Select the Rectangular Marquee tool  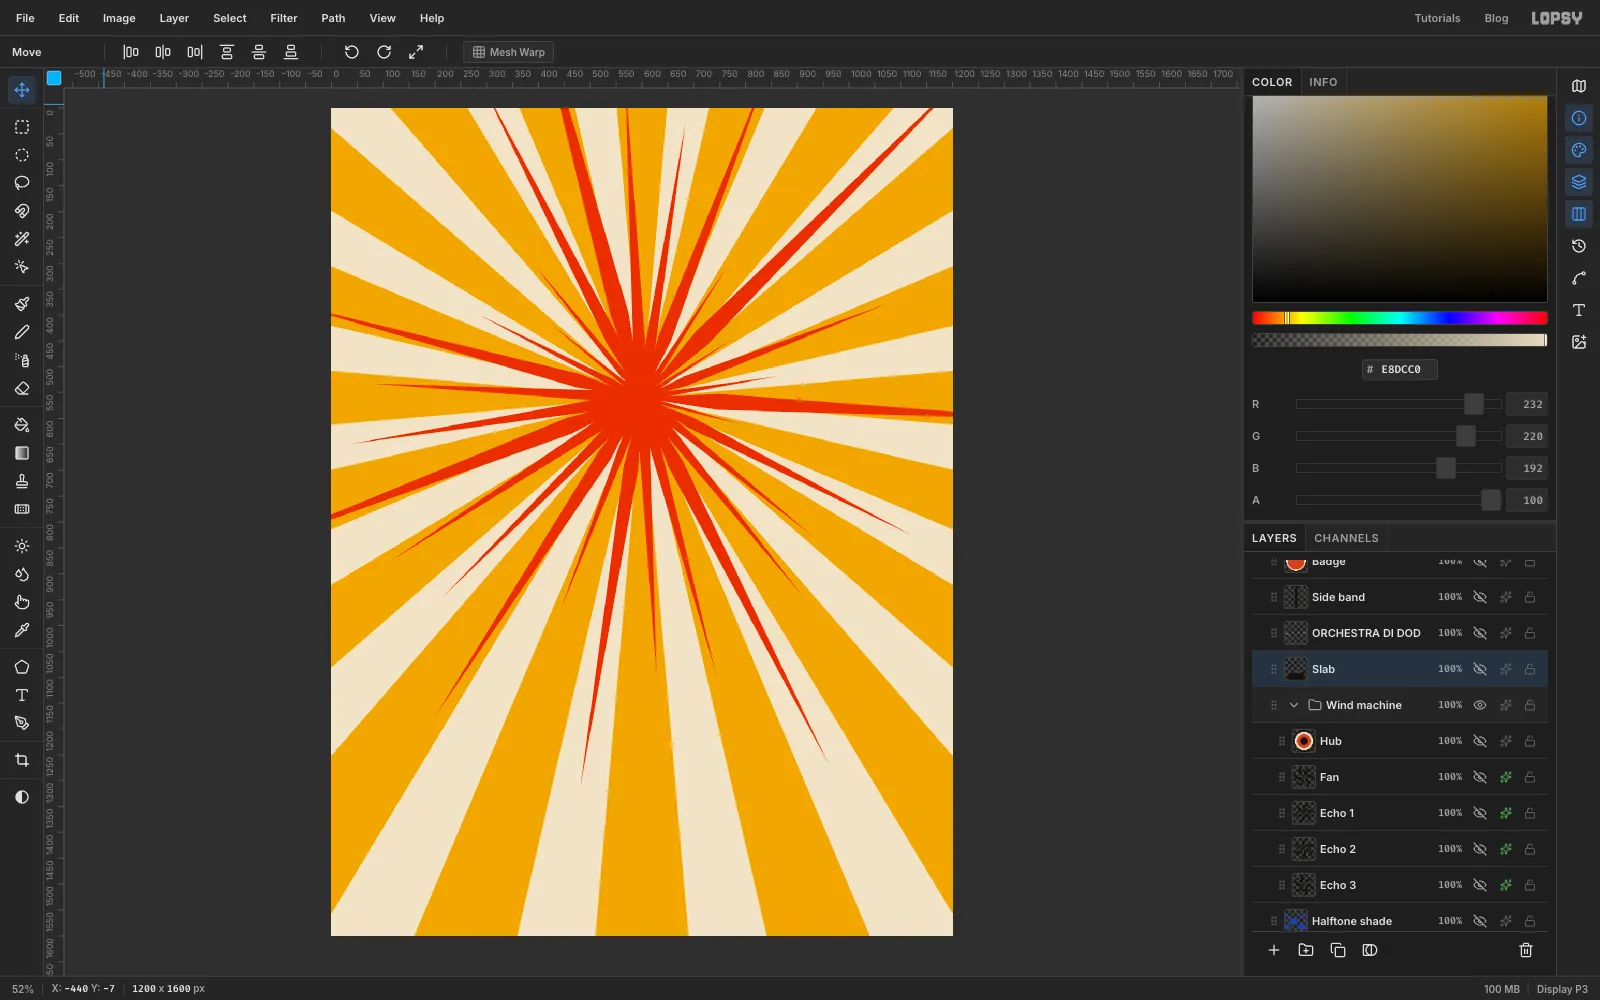22,127
